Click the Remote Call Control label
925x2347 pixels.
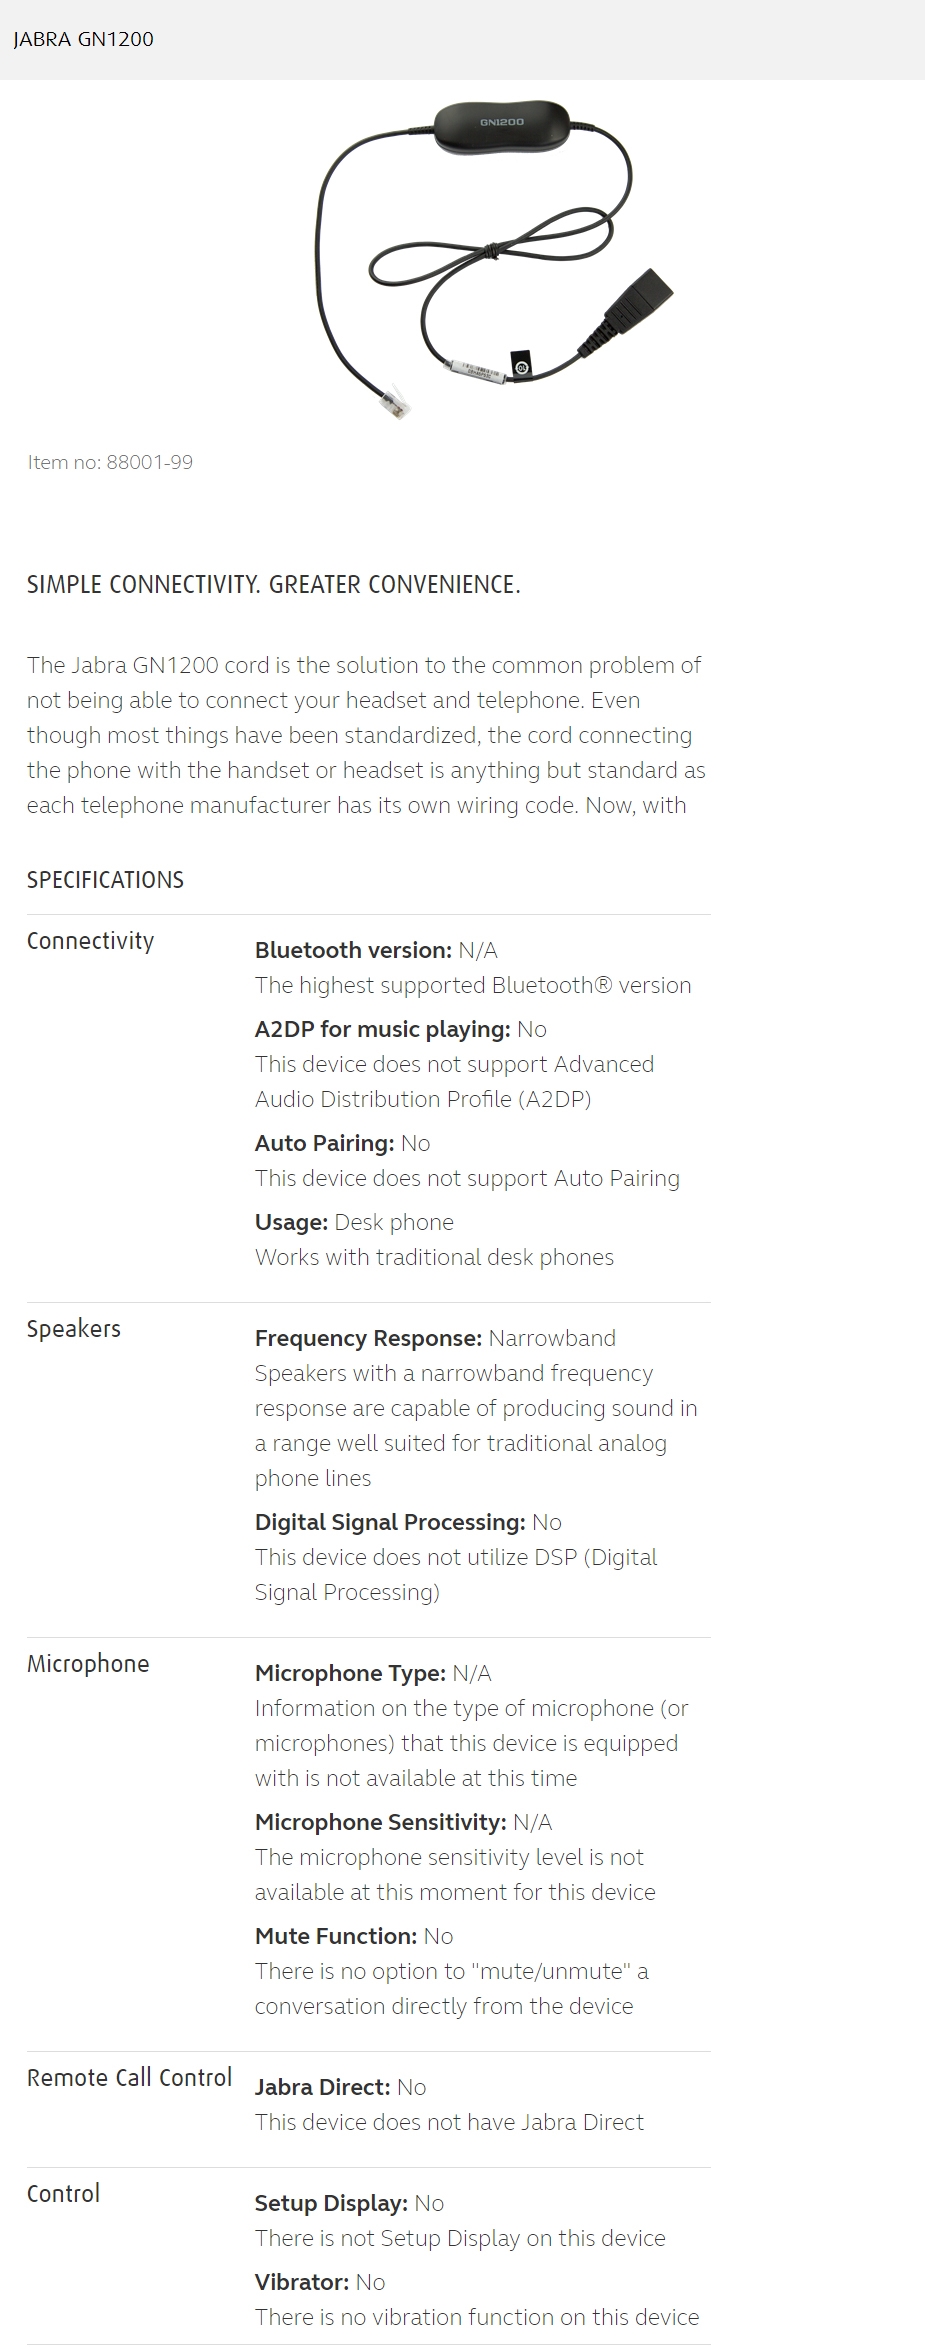pos(129,2078)
